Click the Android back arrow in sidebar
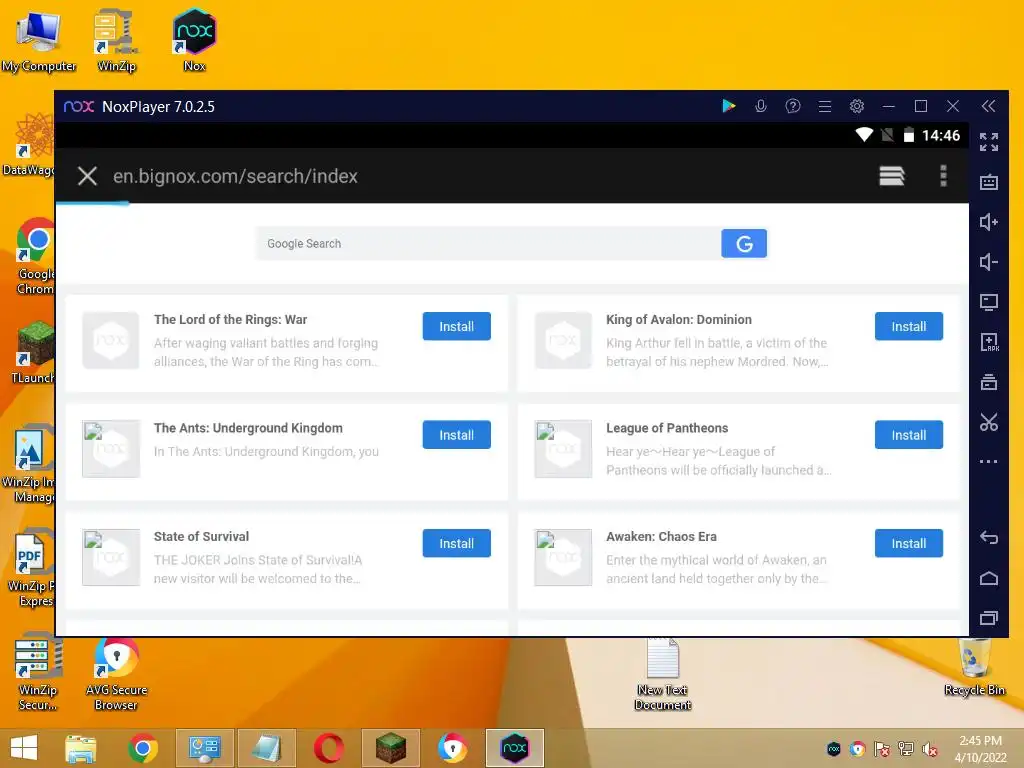The width and height of the screenshot is (1024, 768). 989,537
